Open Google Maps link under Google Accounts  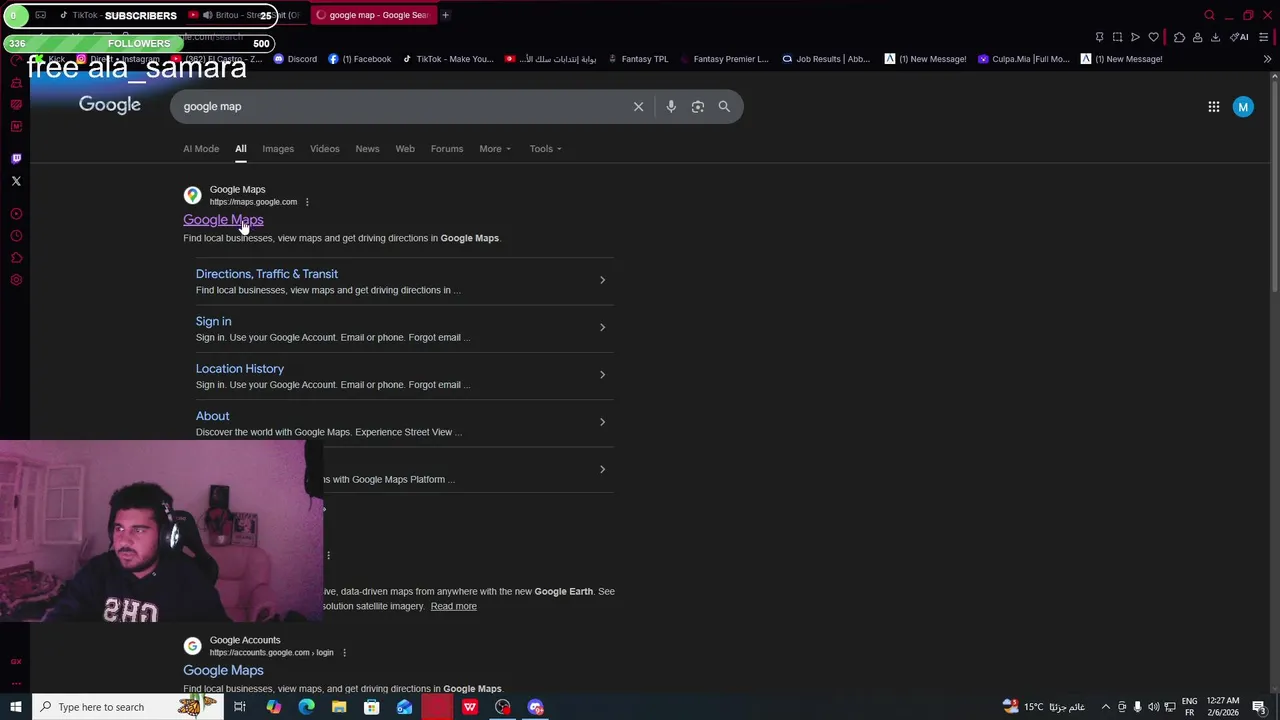[x=223, y=670]
